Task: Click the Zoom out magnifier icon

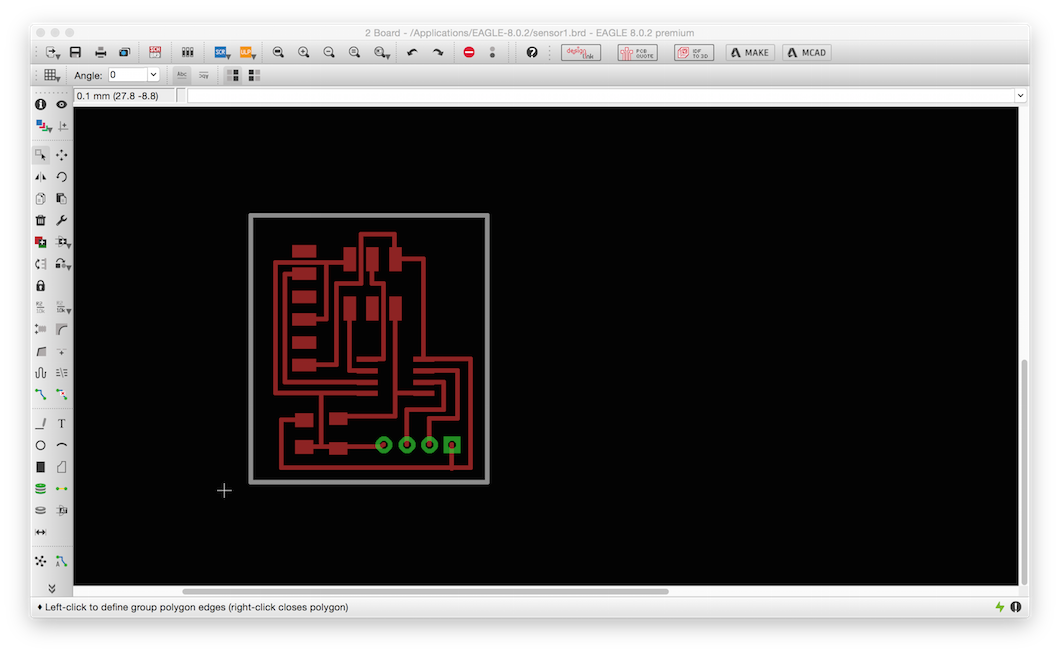Action: 329,53
